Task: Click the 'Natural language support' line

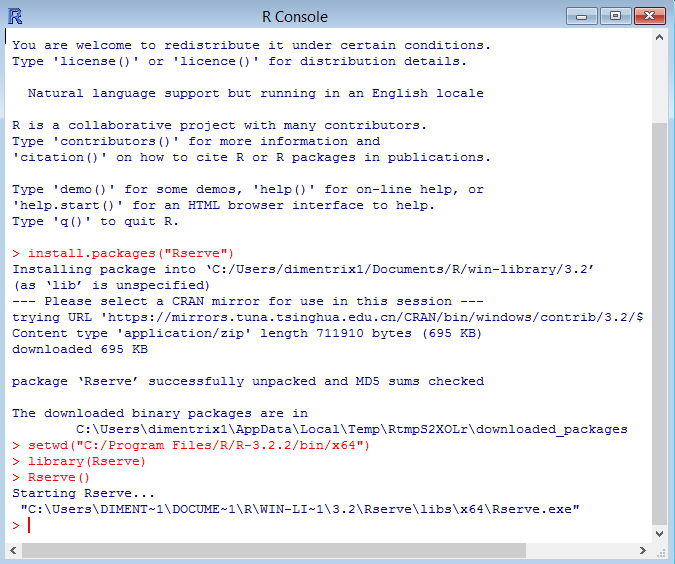Action: 256,93
